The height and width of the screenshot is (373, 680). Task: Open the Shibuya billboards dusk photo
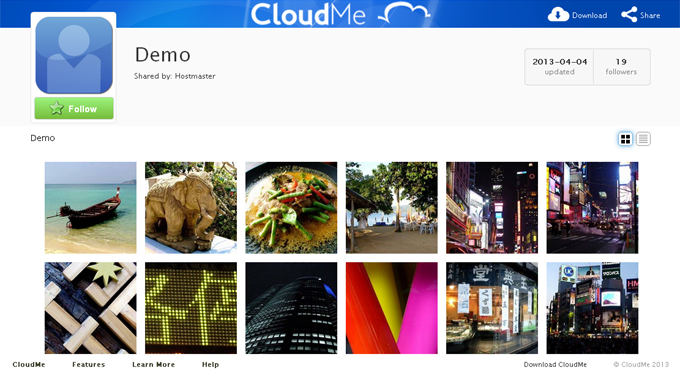click(x=592, y=308)
